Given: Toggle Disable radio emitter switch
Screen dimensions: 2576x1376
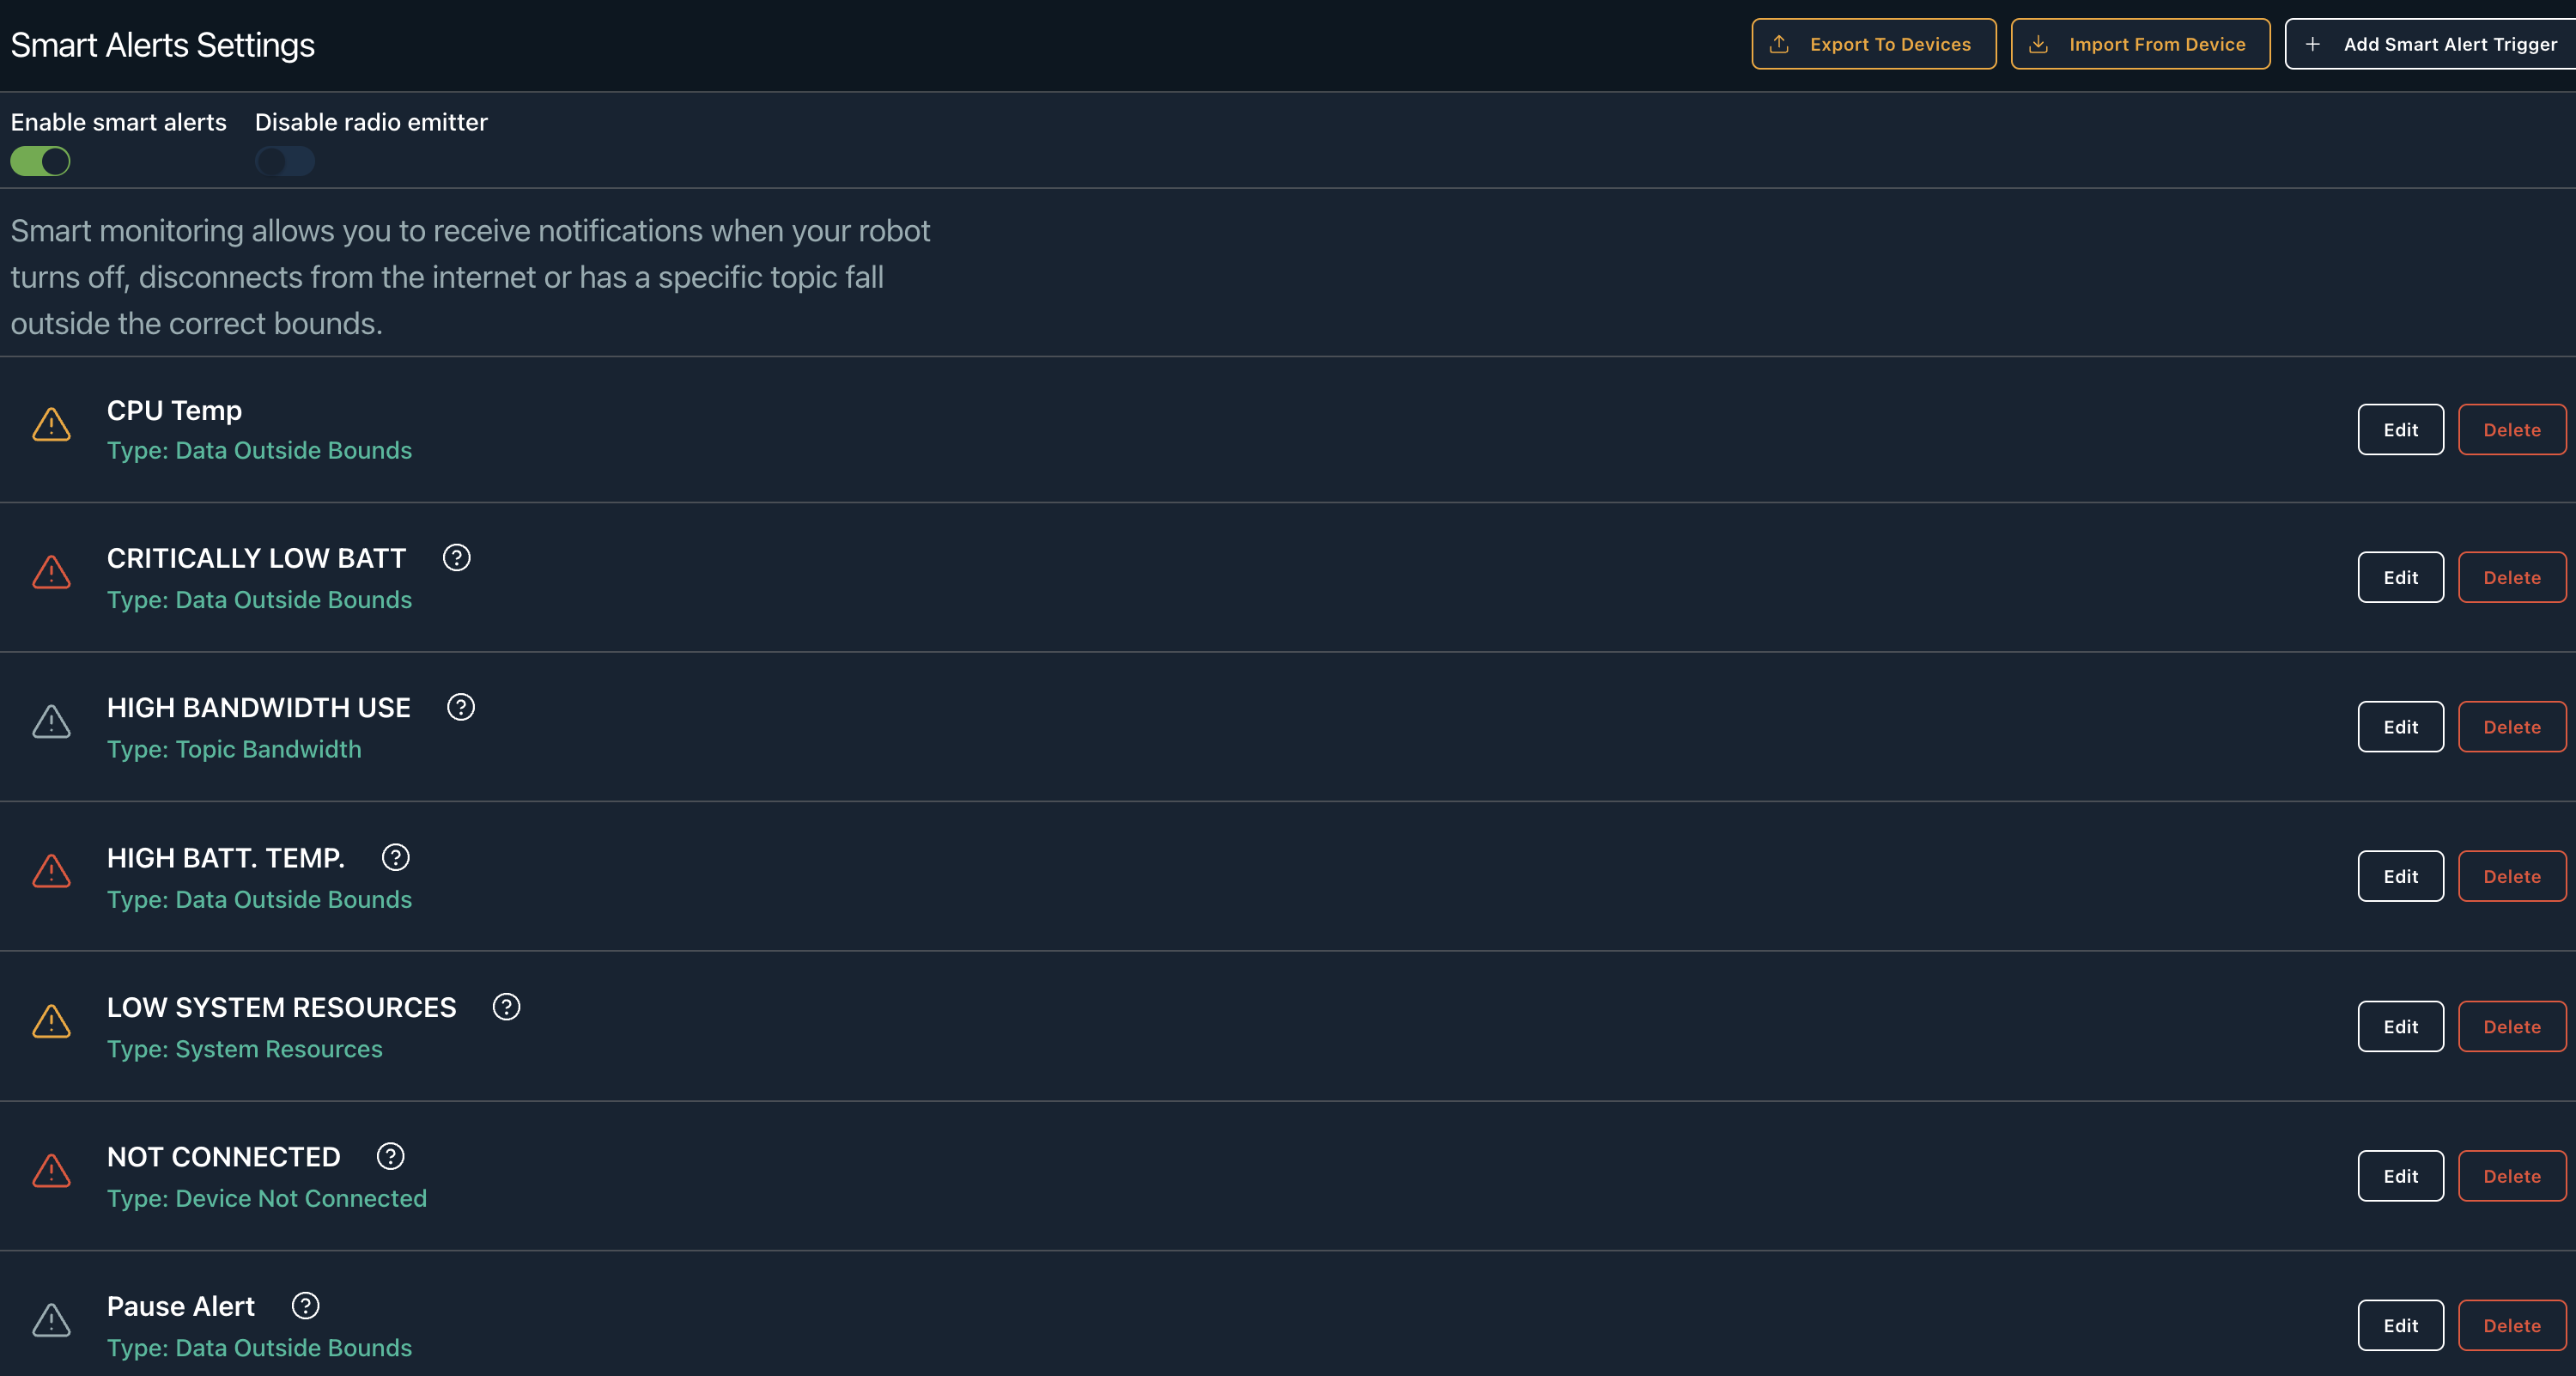Looking at the screenshot, I should pyautogui.click(x=284, y=161).
